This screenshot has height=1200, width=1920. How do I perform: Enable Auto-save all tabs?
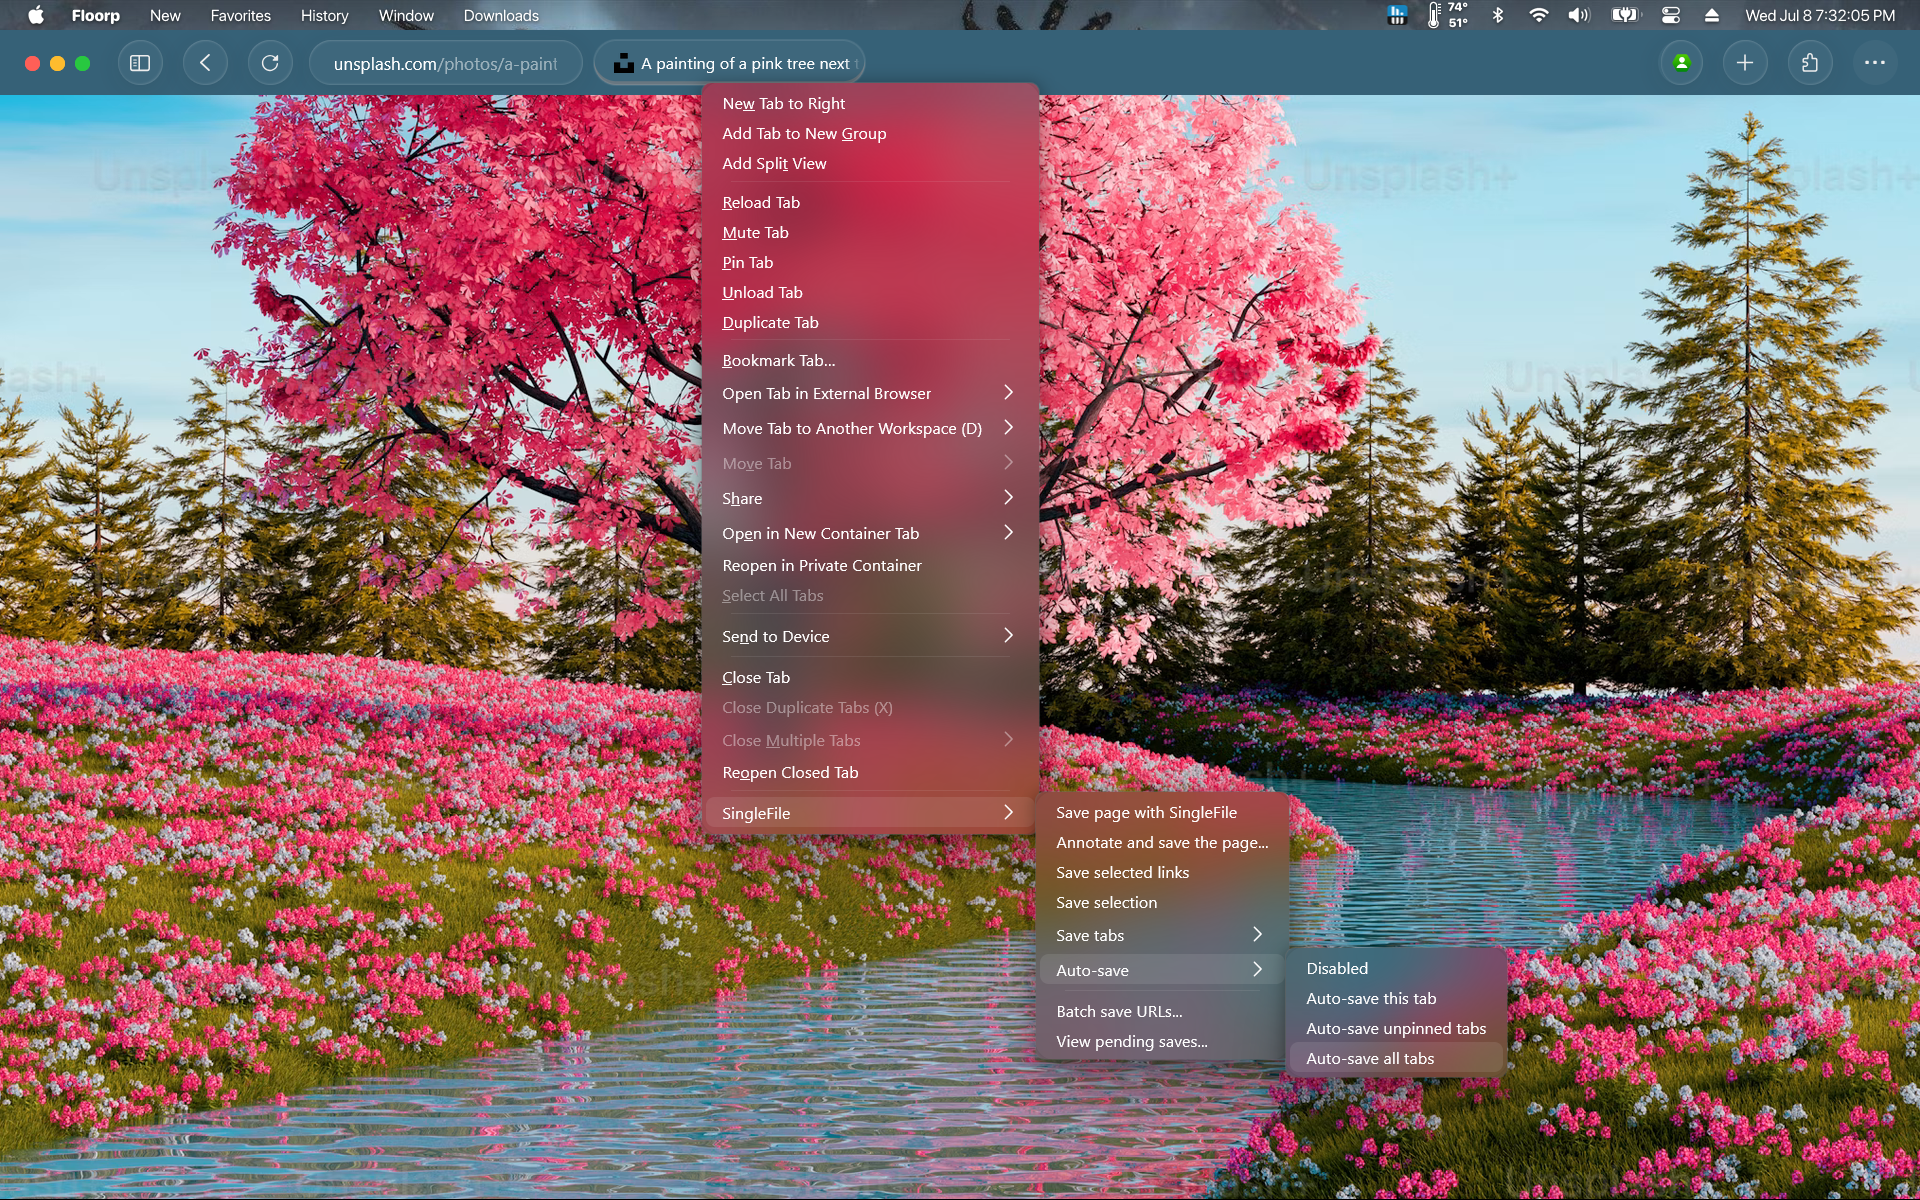pyautogui.click(x=1397, y=1058)
